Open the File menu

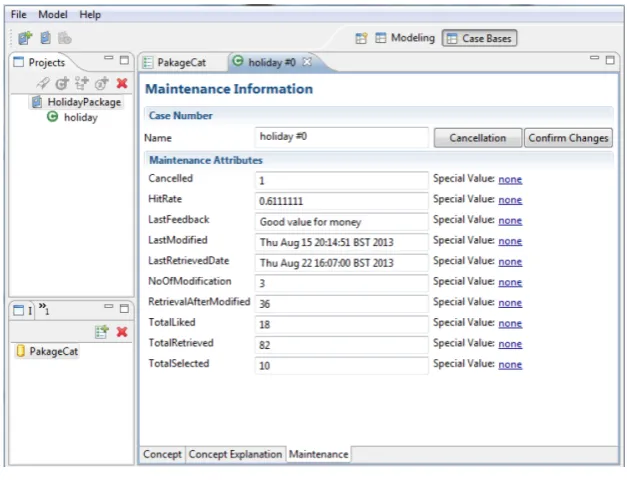click(x=18, y=14)
